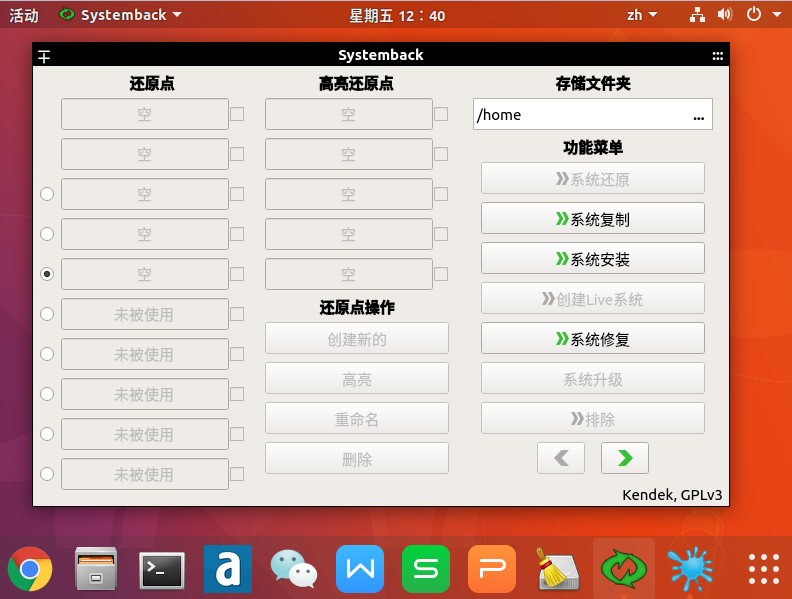
Task: Click the Systemback green arrows dock icon
Action: pos(624,569)
